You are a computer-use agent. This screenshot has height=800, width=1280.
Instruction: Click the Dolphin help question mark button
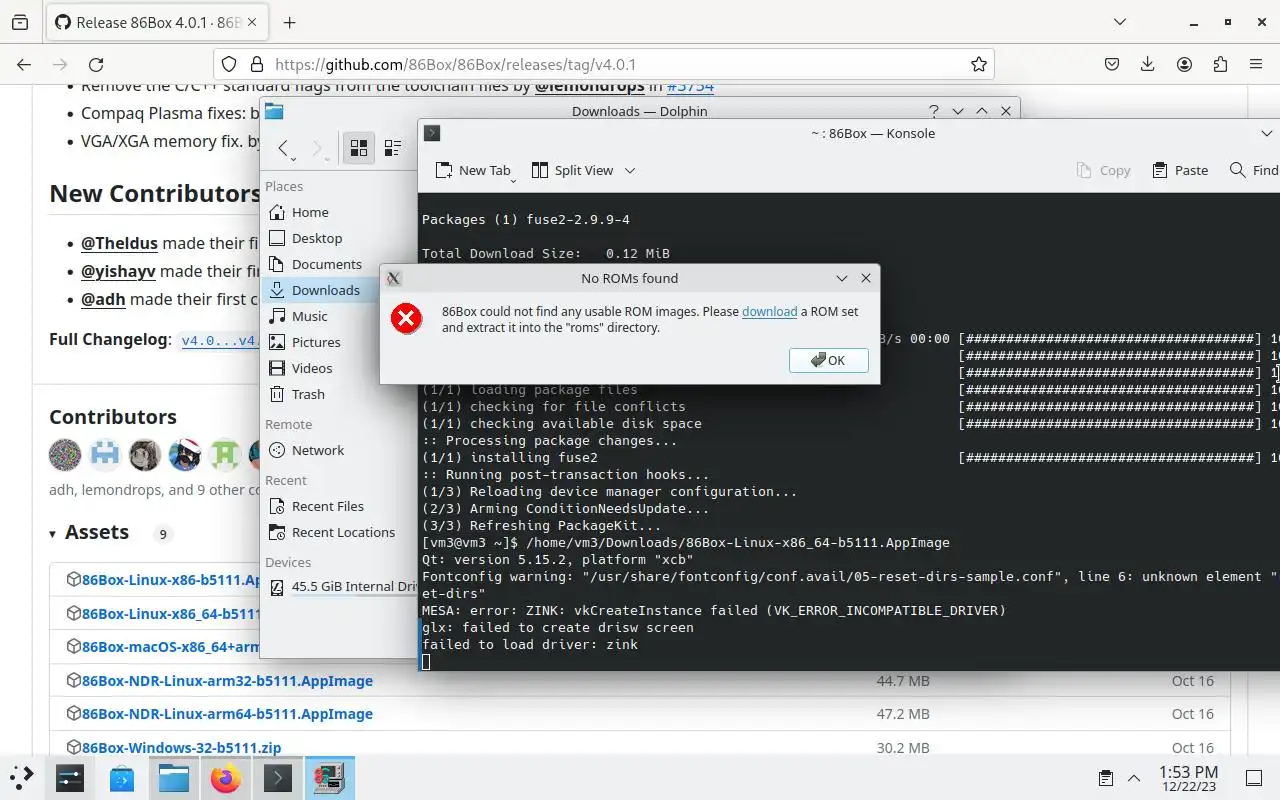(934, 111)
